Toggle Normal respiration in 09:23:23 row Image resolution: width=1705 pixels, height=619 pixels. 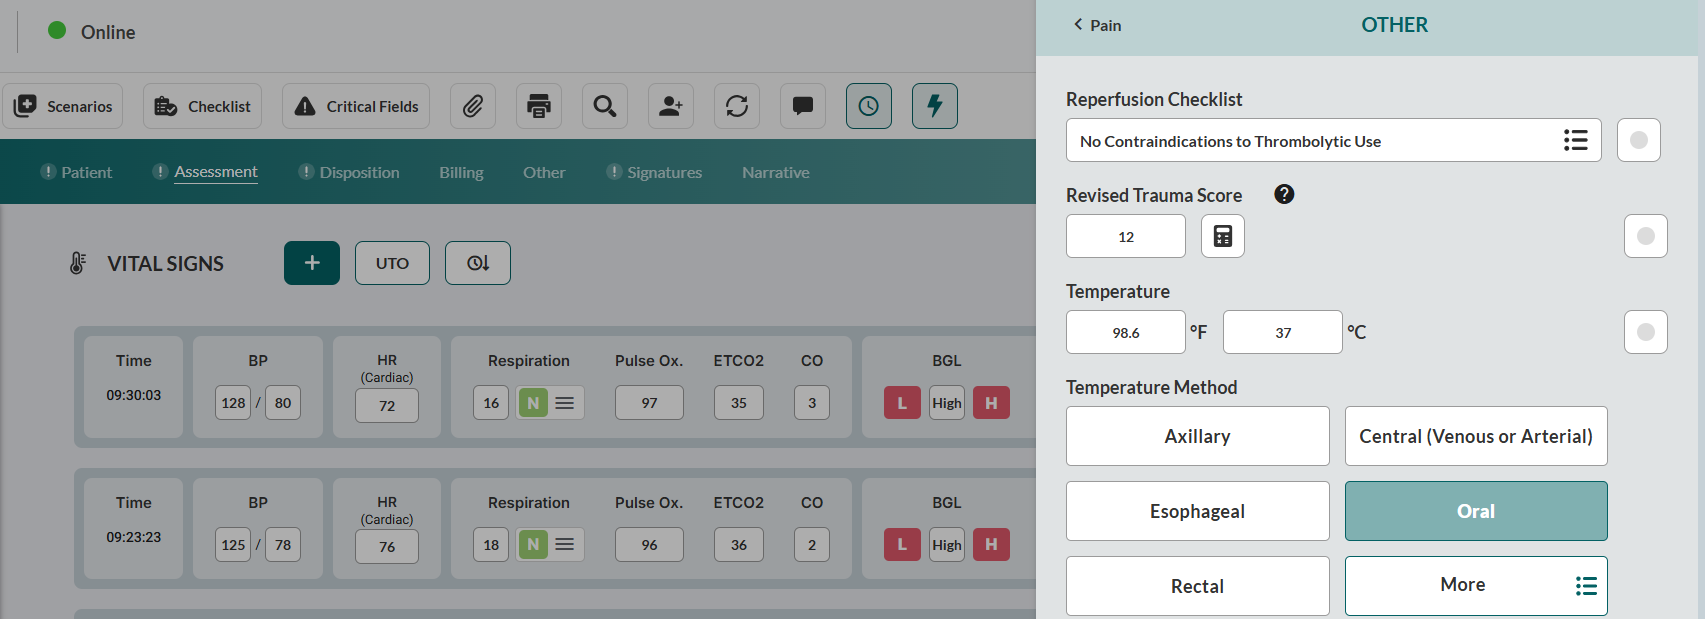point(533,545)
